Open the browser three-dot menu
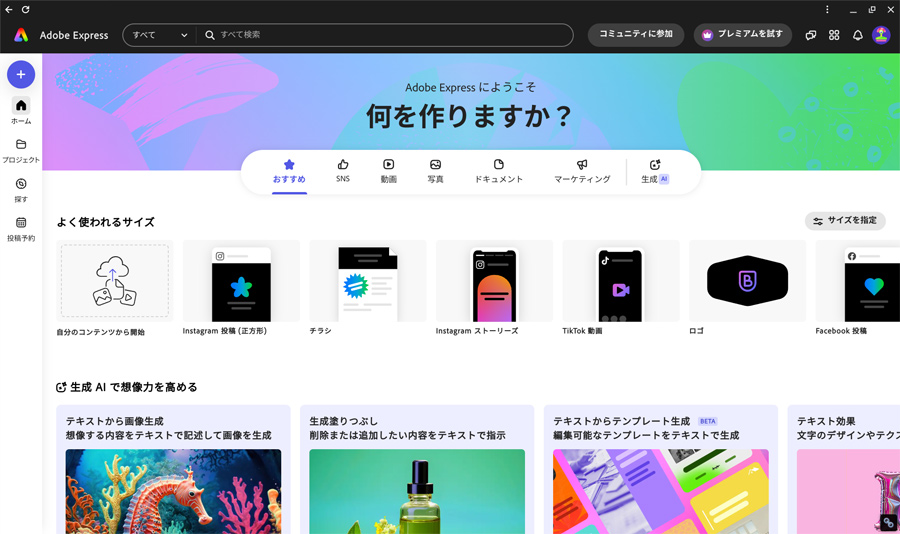Viewport: 900px width, 534px height. click(x=827, y=9)
